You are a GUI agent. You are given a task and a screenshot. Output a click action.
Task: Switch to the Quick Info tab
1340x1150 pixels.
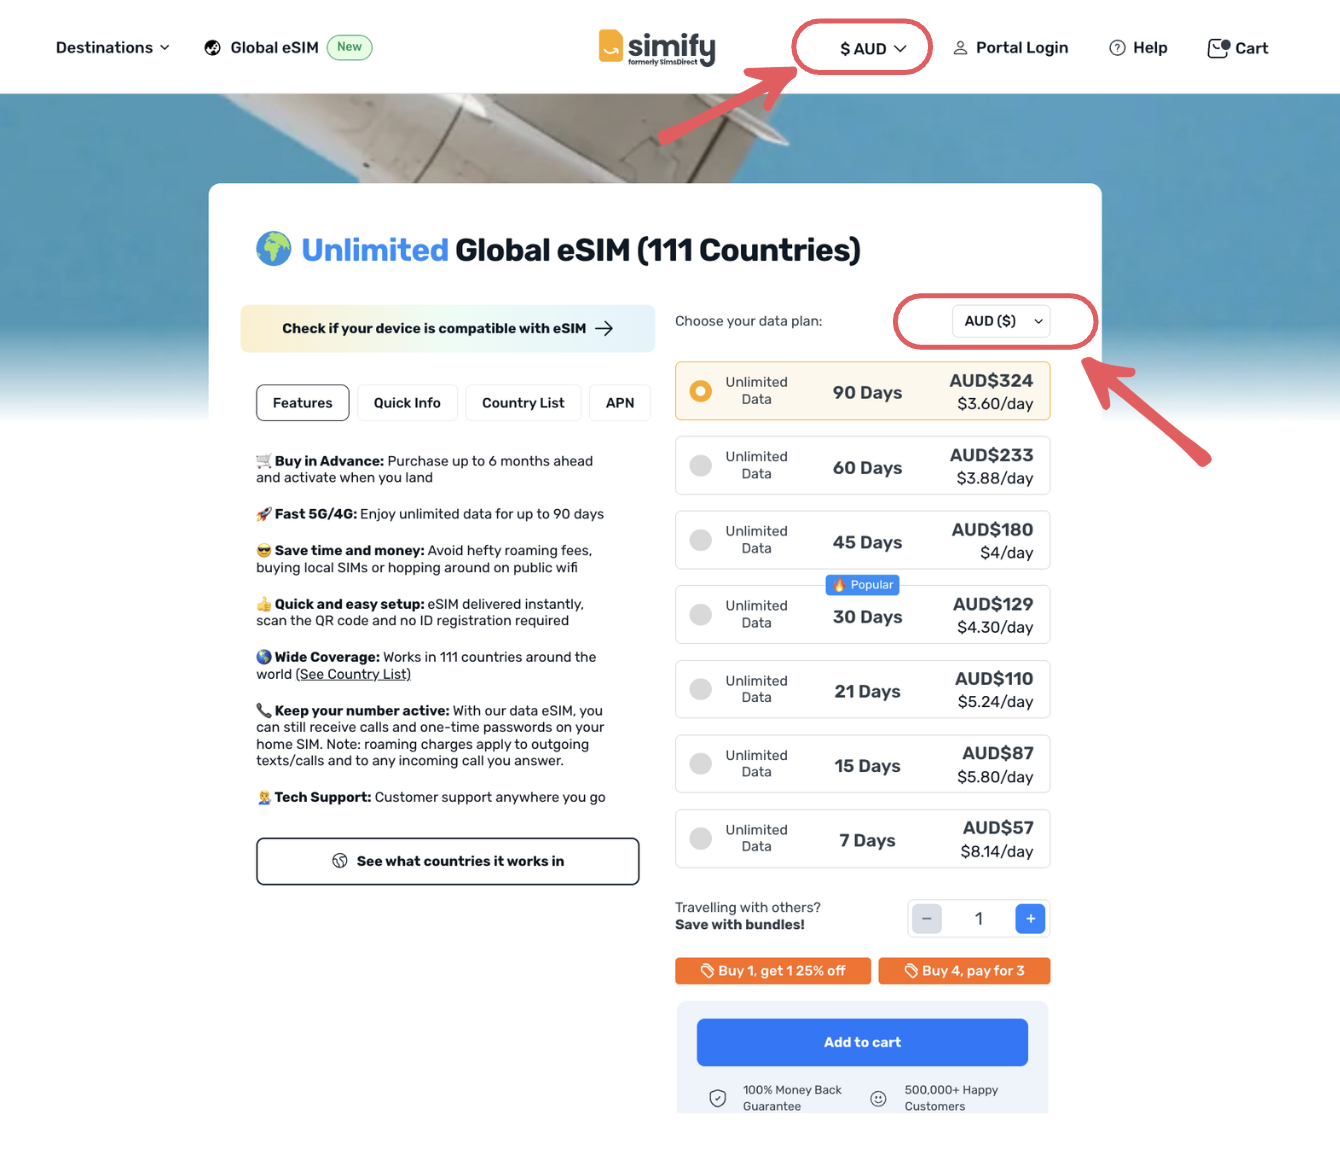(407, 403)
